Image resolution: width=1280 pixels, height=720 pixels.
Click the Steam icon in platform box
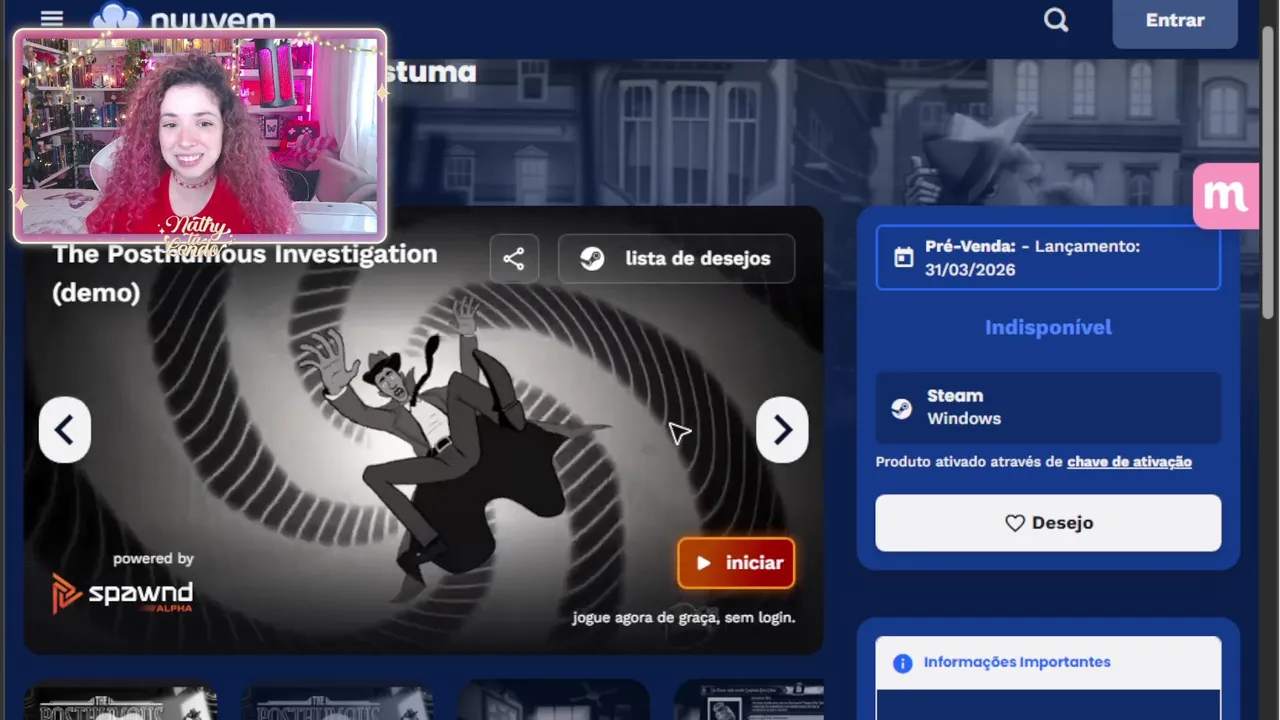point(902,408)
